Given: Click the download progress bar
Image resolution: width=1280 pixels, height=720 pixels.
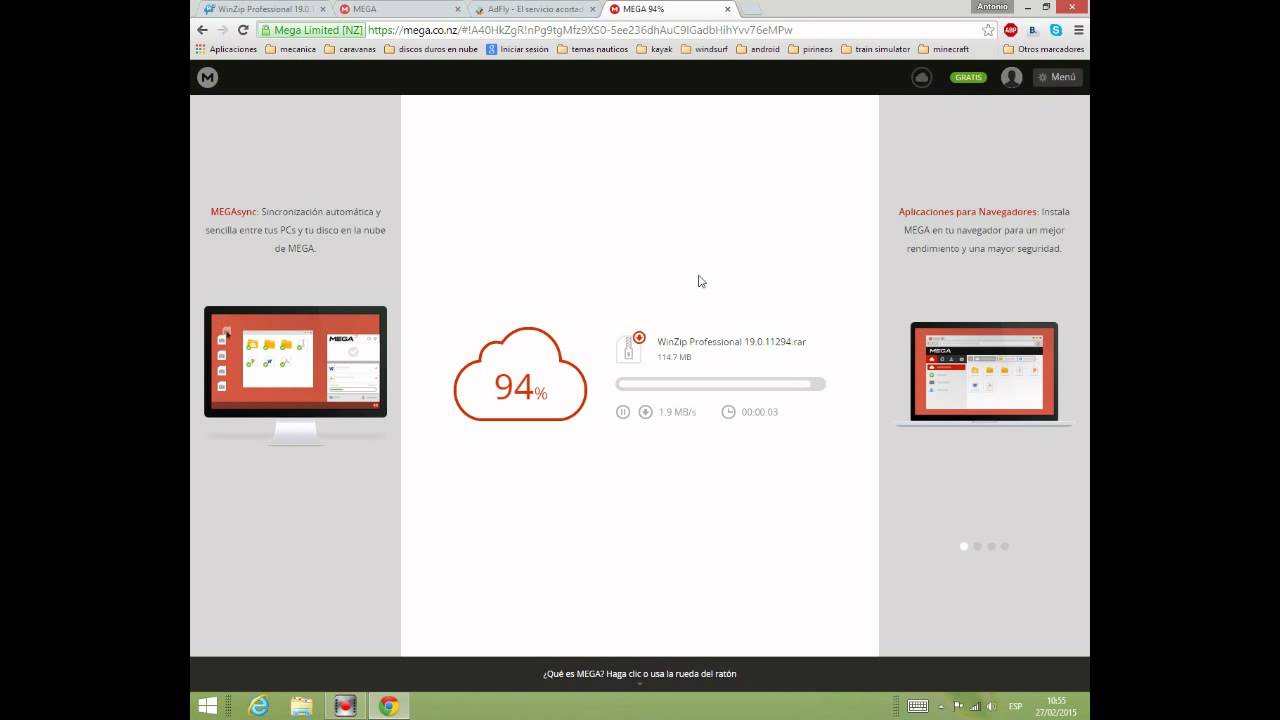Looking at the screenshot, I should 721,384.
